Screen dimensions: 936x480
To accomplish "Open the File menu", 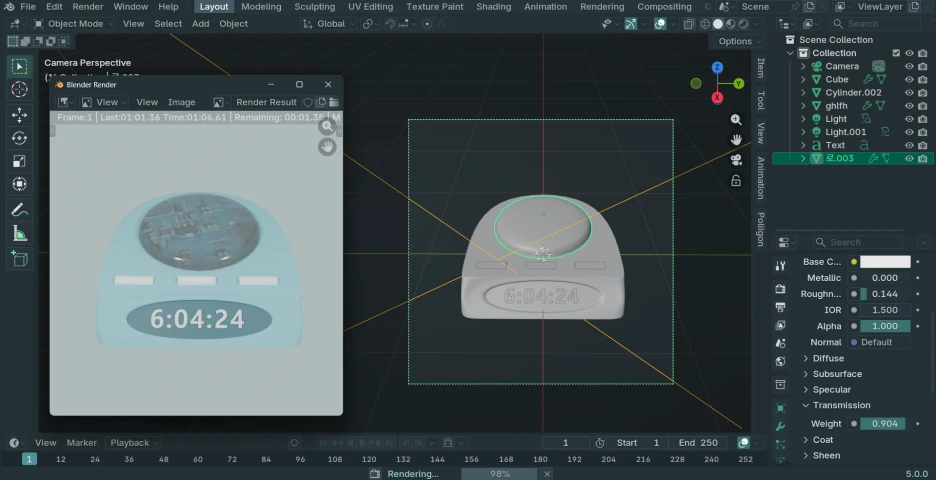I will [27, 7].
